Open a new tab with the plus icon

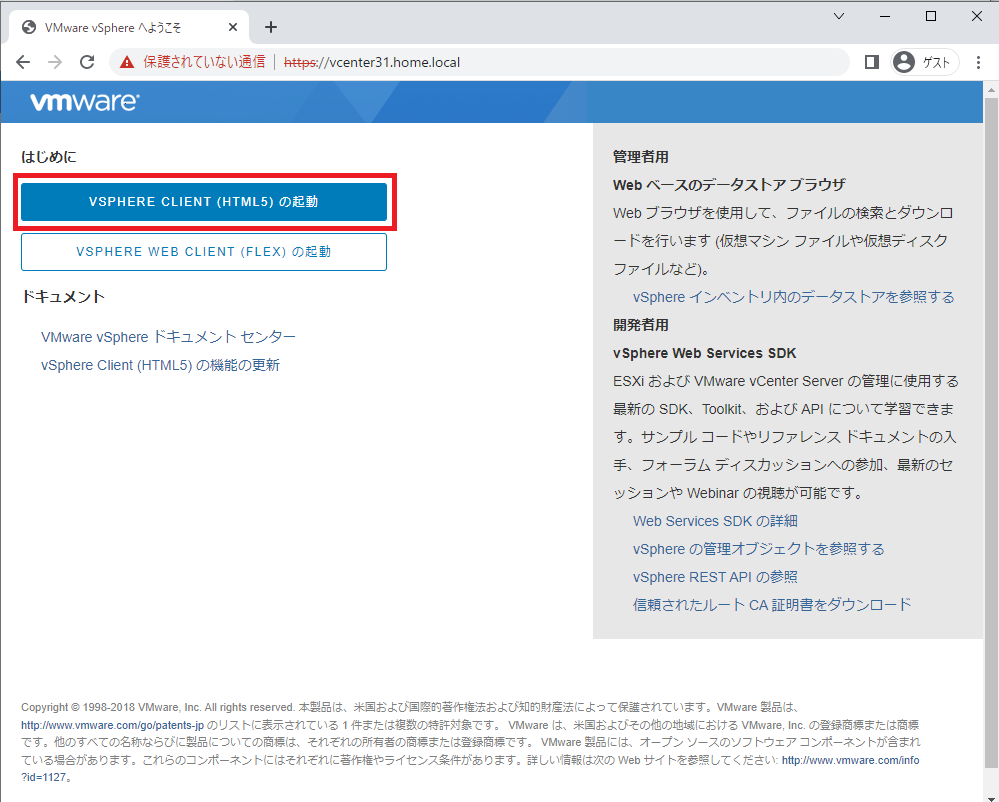pos(271,27)
